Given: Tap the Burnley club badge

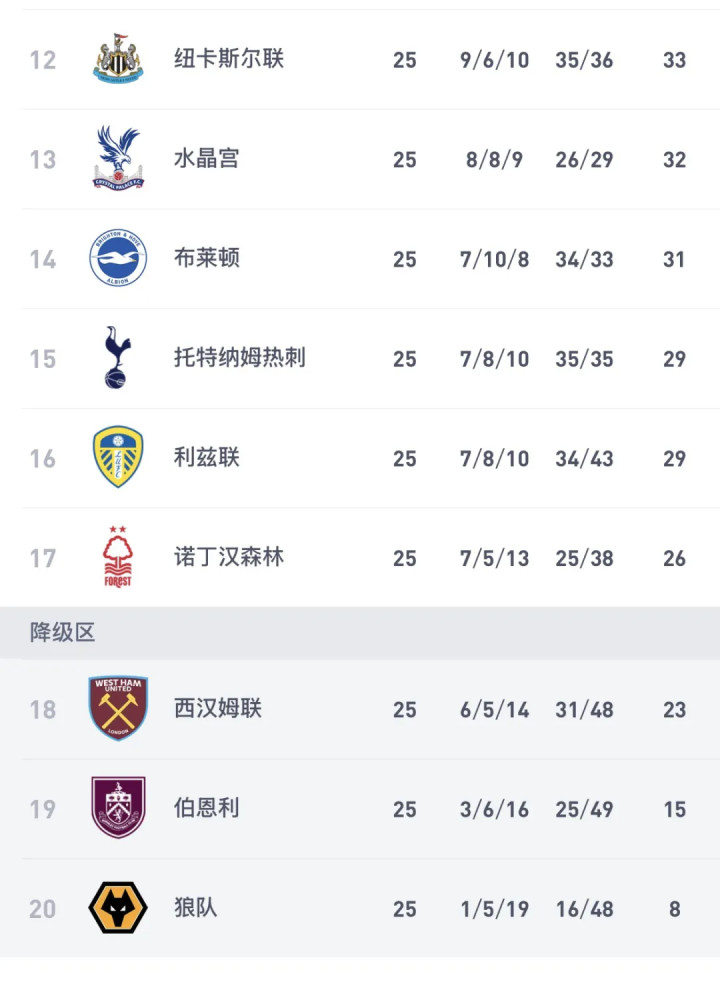Looking at the screenshot, I should coord(118,808).
